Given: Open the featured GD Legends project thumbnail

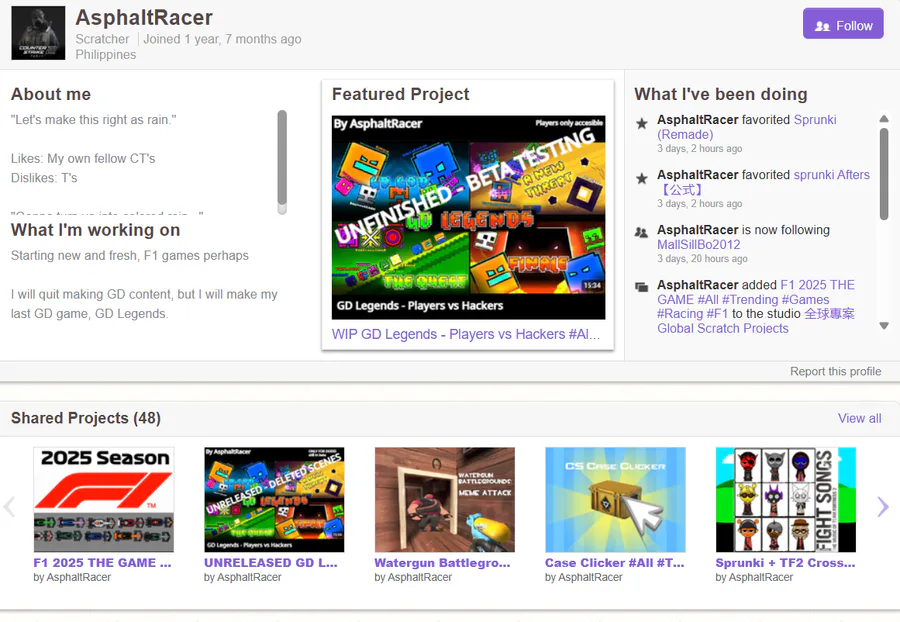Looking at the screenshot, I should tap(468, 217).
